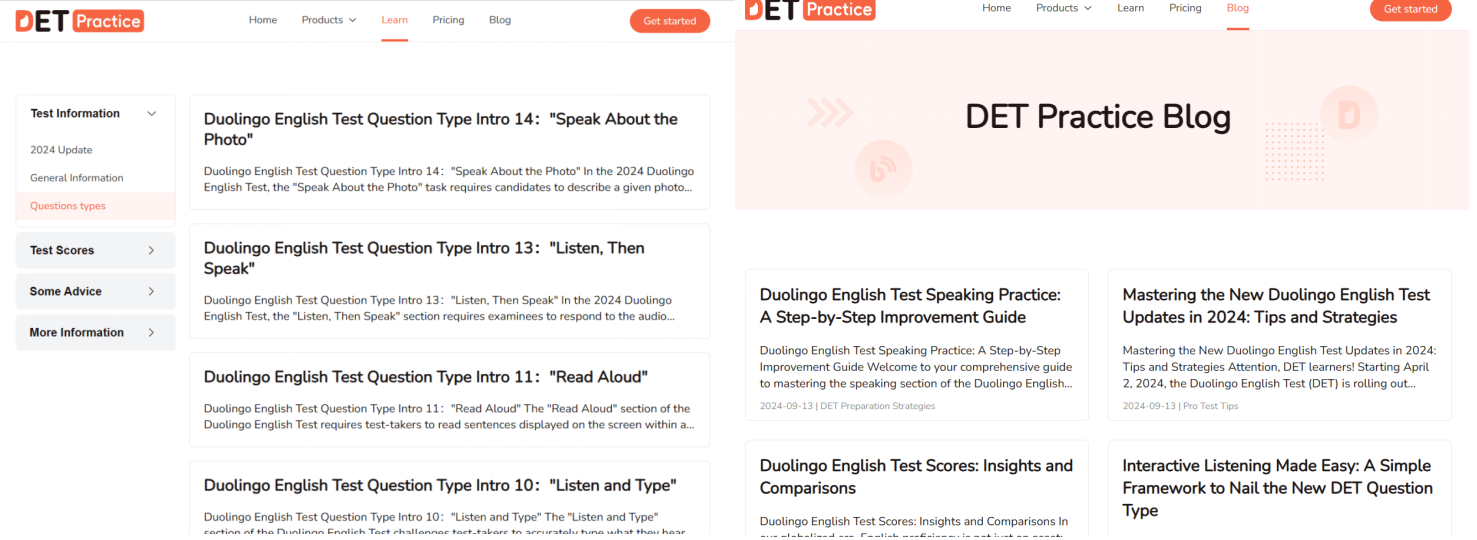Expand the Test Scores sidebar section

click(95, 250)
